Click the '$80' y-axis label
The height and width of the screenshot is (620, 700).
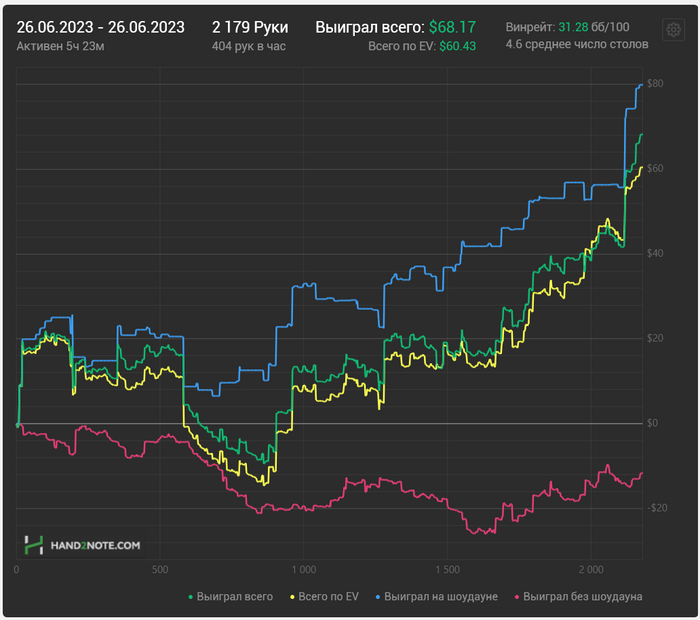(655, 83)
